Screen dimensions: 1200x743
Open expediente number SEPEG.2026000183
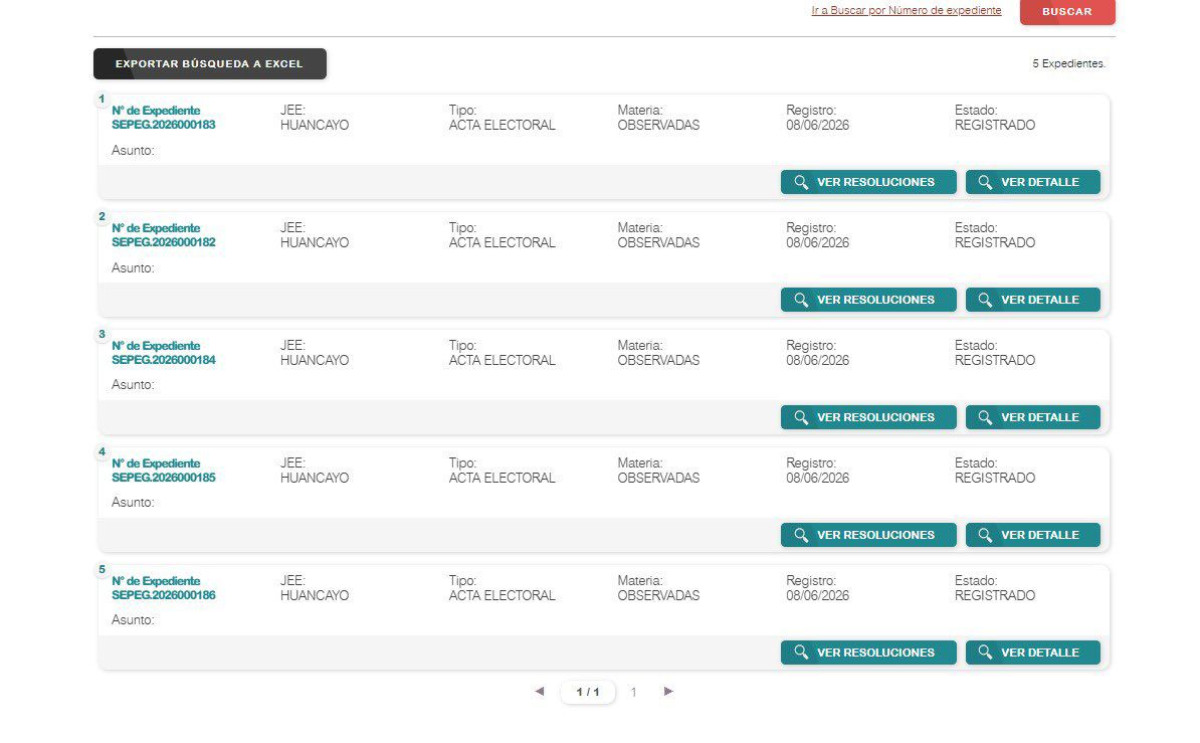pyautogui.click(x=164, y=126)
